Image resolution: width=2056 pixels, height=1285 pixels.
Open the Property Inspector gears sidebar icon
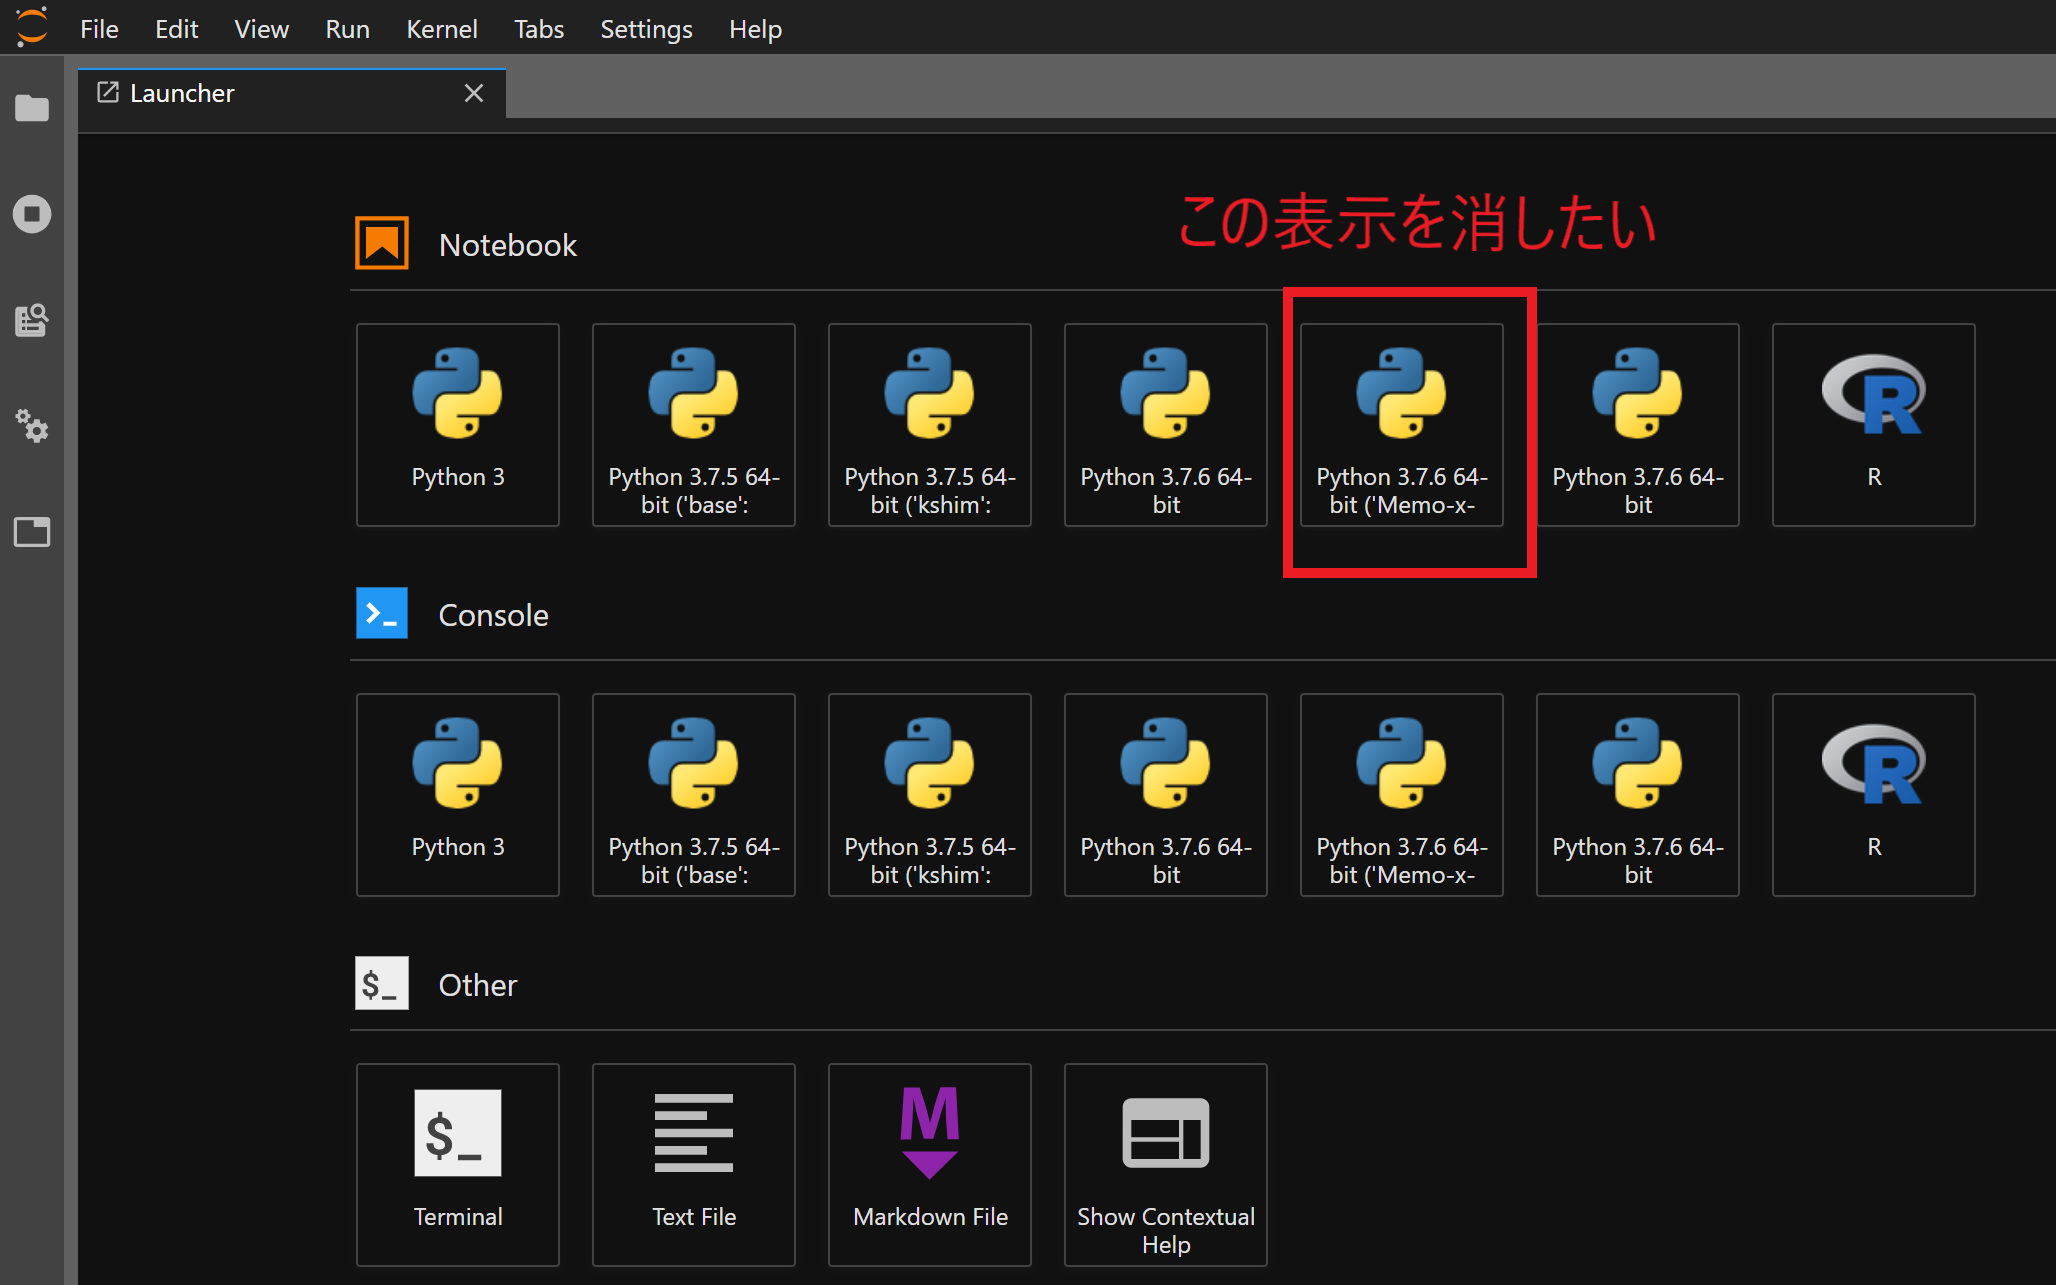point(32,426)
